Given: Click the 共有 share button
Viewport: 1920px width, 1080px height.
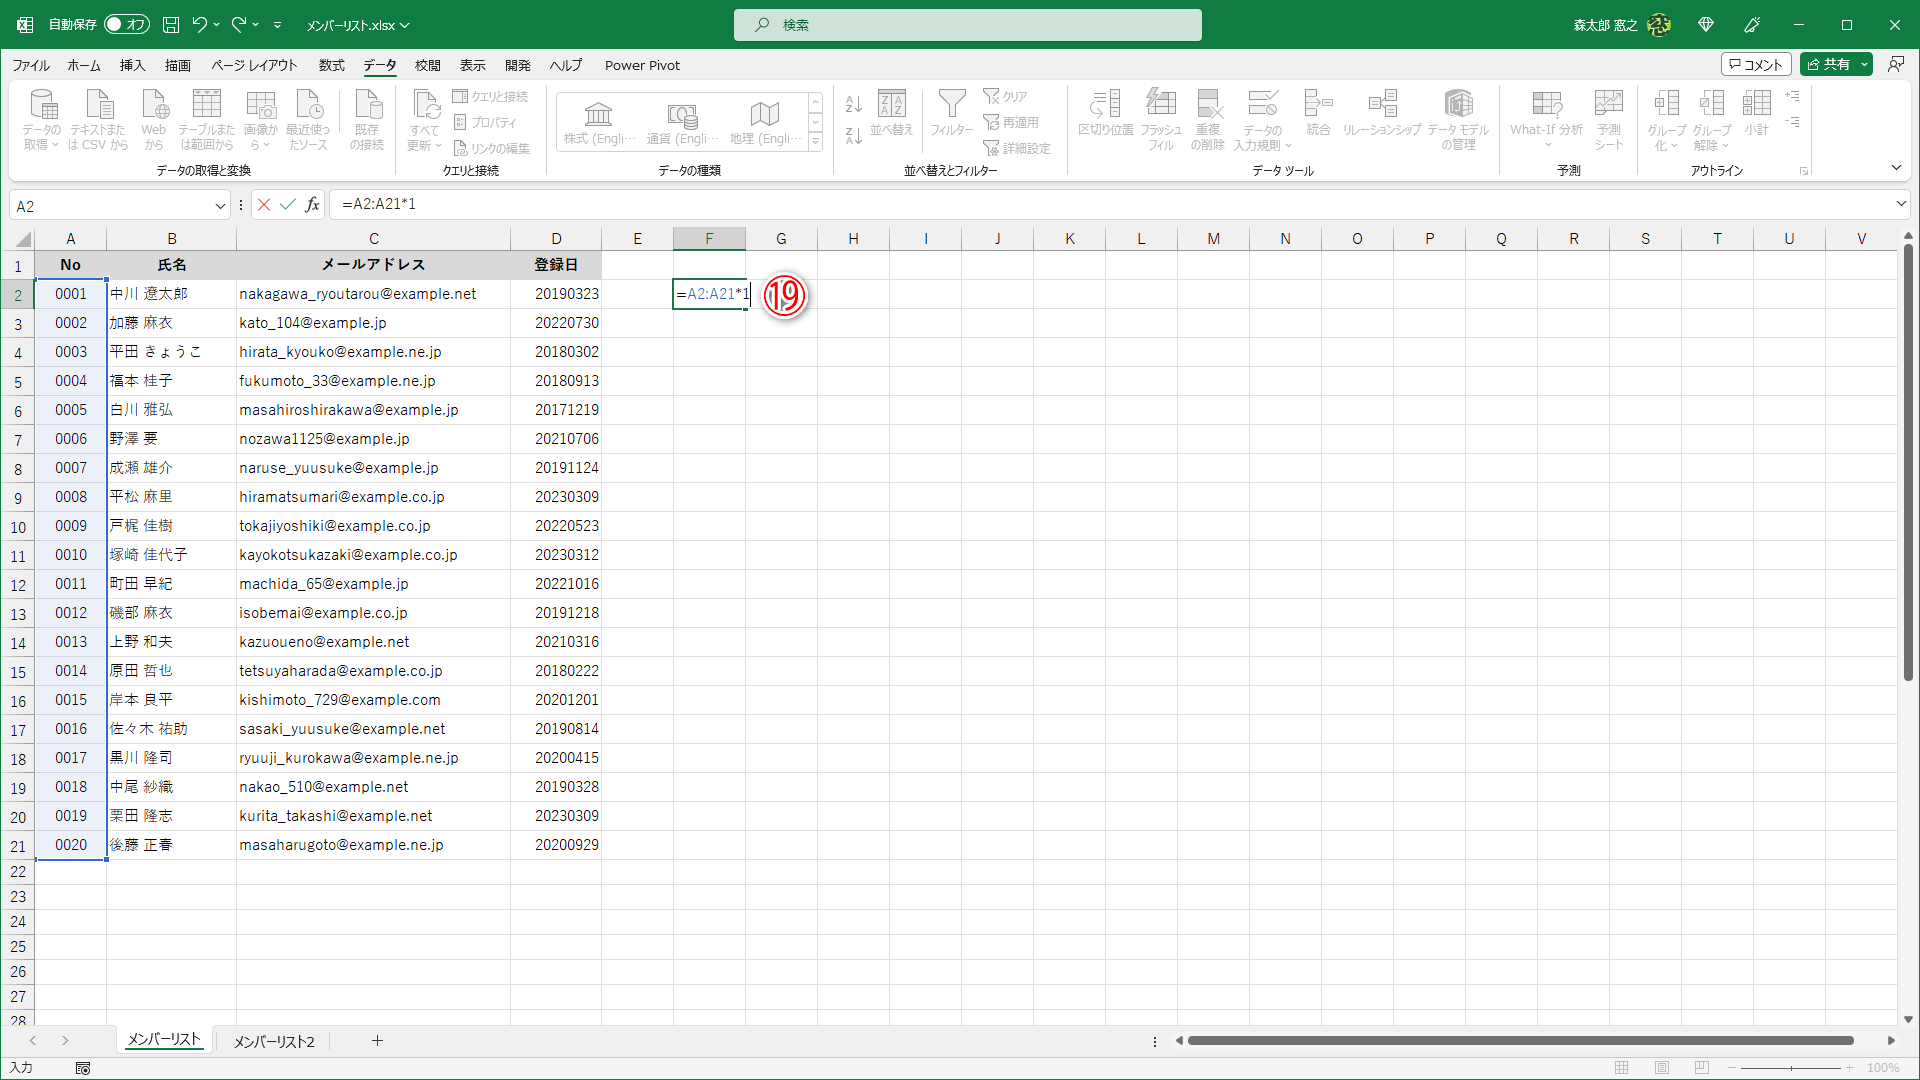Looking at the screenshot, I should 1829,65.
